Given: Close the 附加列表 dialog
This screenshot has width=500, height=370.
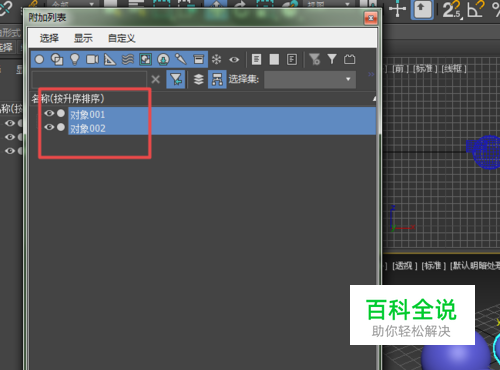Looking at the screenshot, I should [x=371, y=18].
